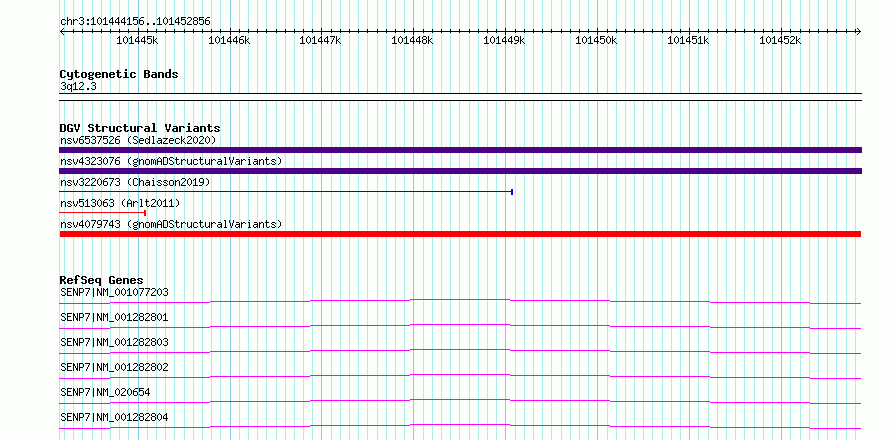This screenshot has height=440, width=890.
Task: Open variant nsv513063 (Arlt2011) label
Action: 120,203
